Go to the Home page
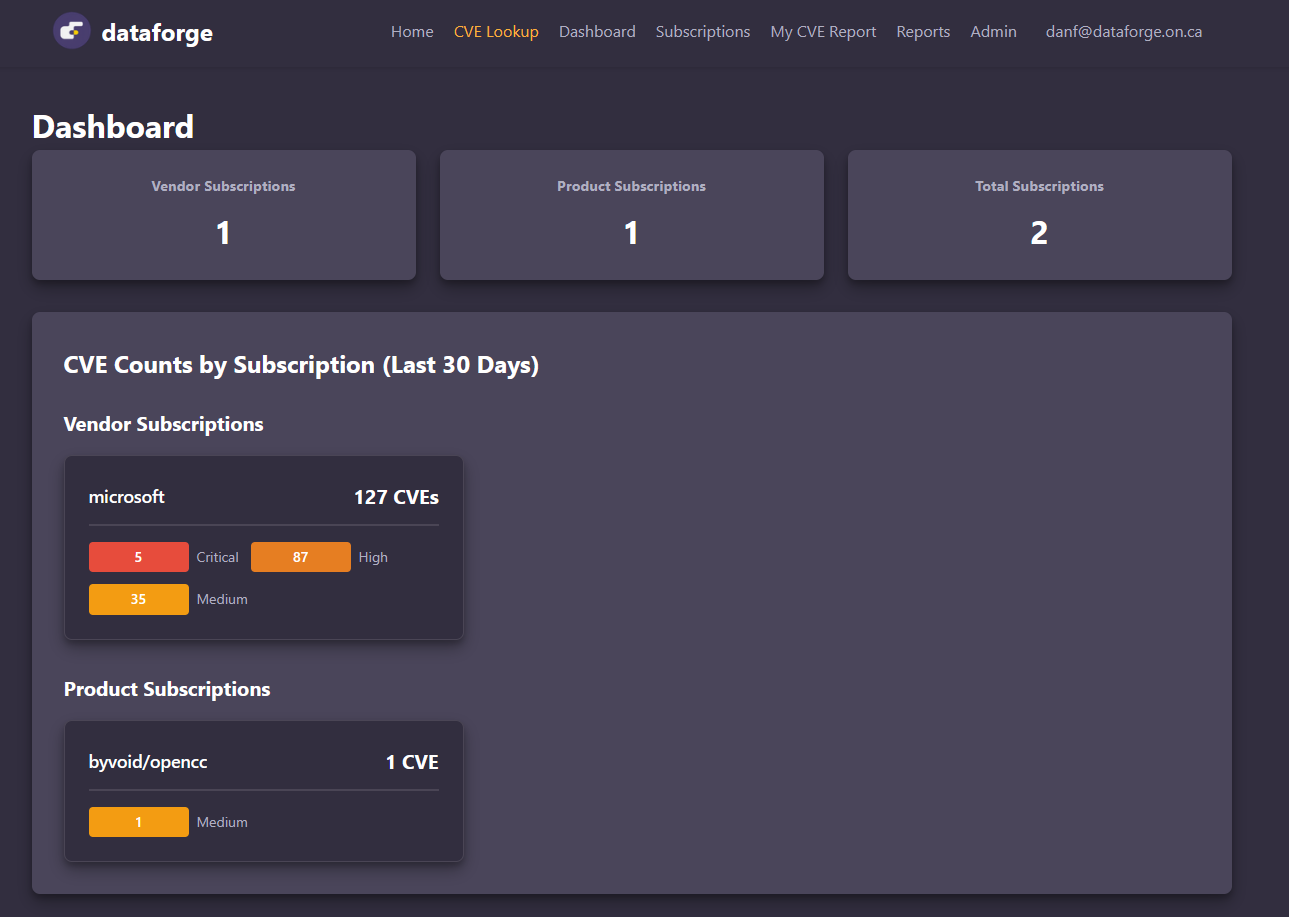 click(x=412, y=32)
